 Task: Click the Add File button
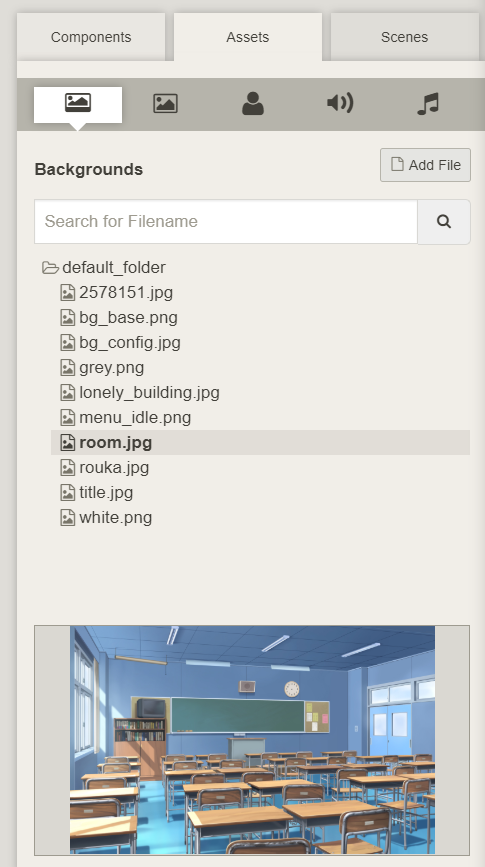[x=425, y=165]
